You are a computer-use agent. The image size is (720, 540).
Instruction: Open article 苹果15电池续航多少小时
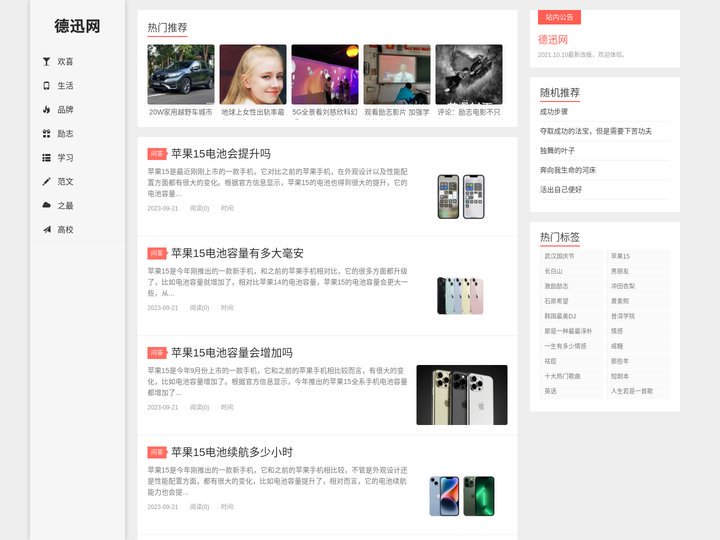(x=232, y=452)
